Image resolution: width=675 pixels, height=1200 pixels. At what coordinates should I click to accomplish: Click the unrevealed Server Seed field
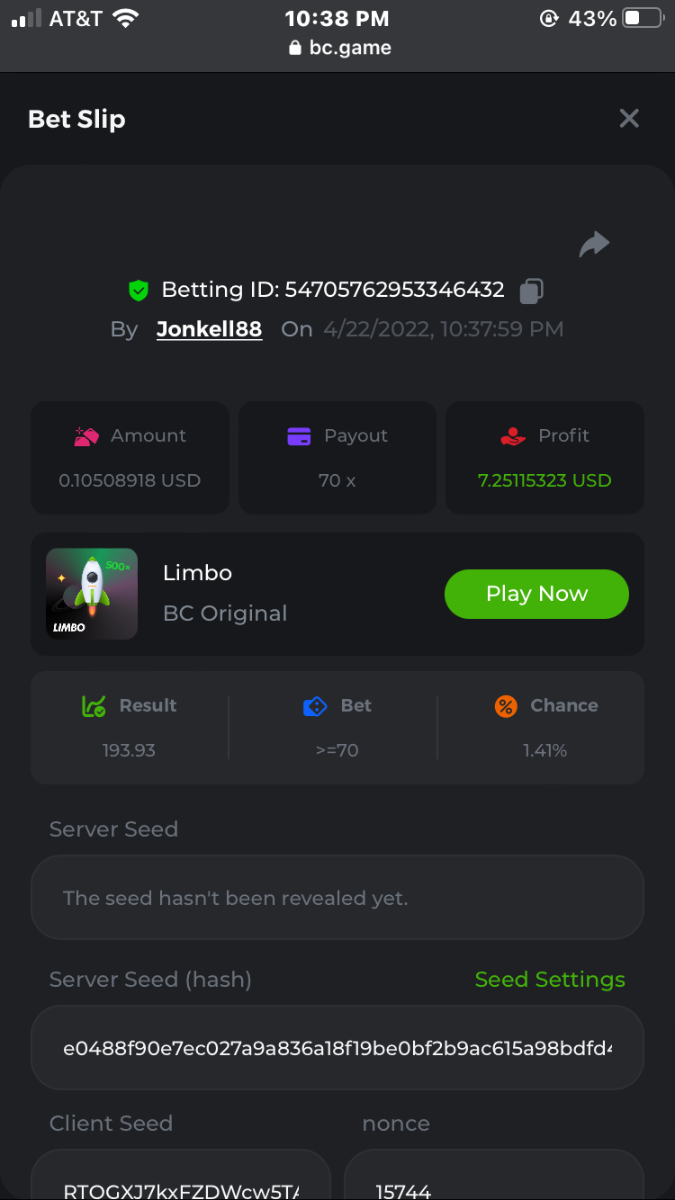click(x=337, y=898)
